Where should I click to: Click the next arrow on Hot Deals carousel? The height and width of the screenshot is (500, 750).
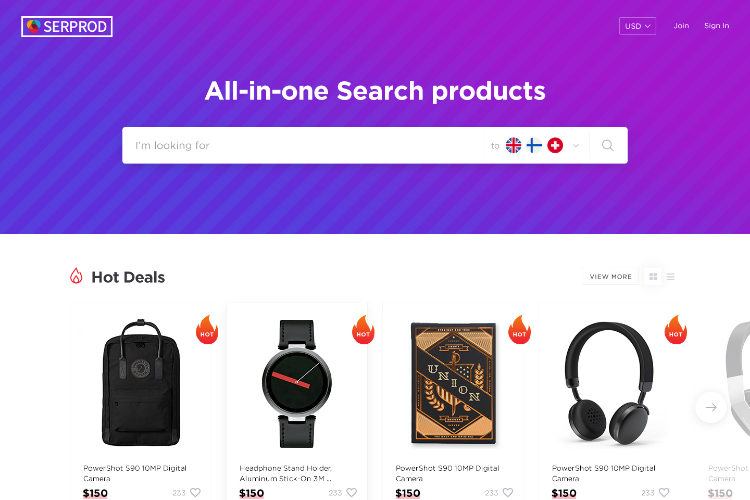(x=711, y=407)
